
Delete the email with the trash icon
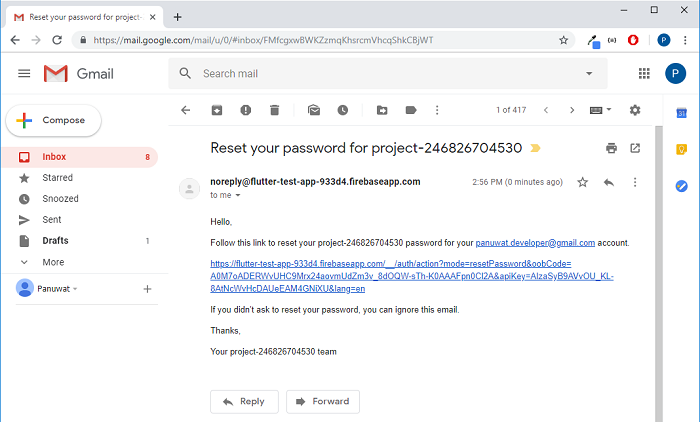tap(275, 110)
